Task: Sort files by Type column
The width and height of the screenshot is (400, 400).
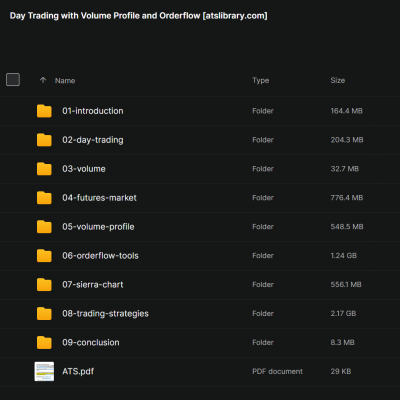Action: pos(261,80)
